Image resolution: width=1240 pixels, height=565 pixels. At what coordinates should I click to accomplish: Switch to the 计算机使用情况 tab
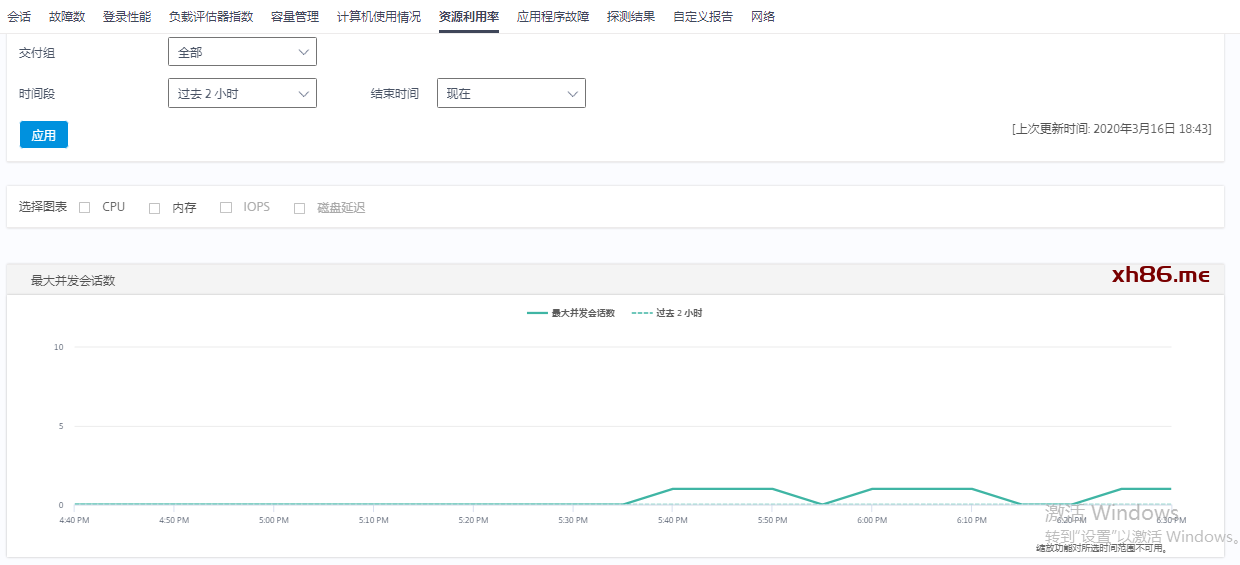click(379, 17)
